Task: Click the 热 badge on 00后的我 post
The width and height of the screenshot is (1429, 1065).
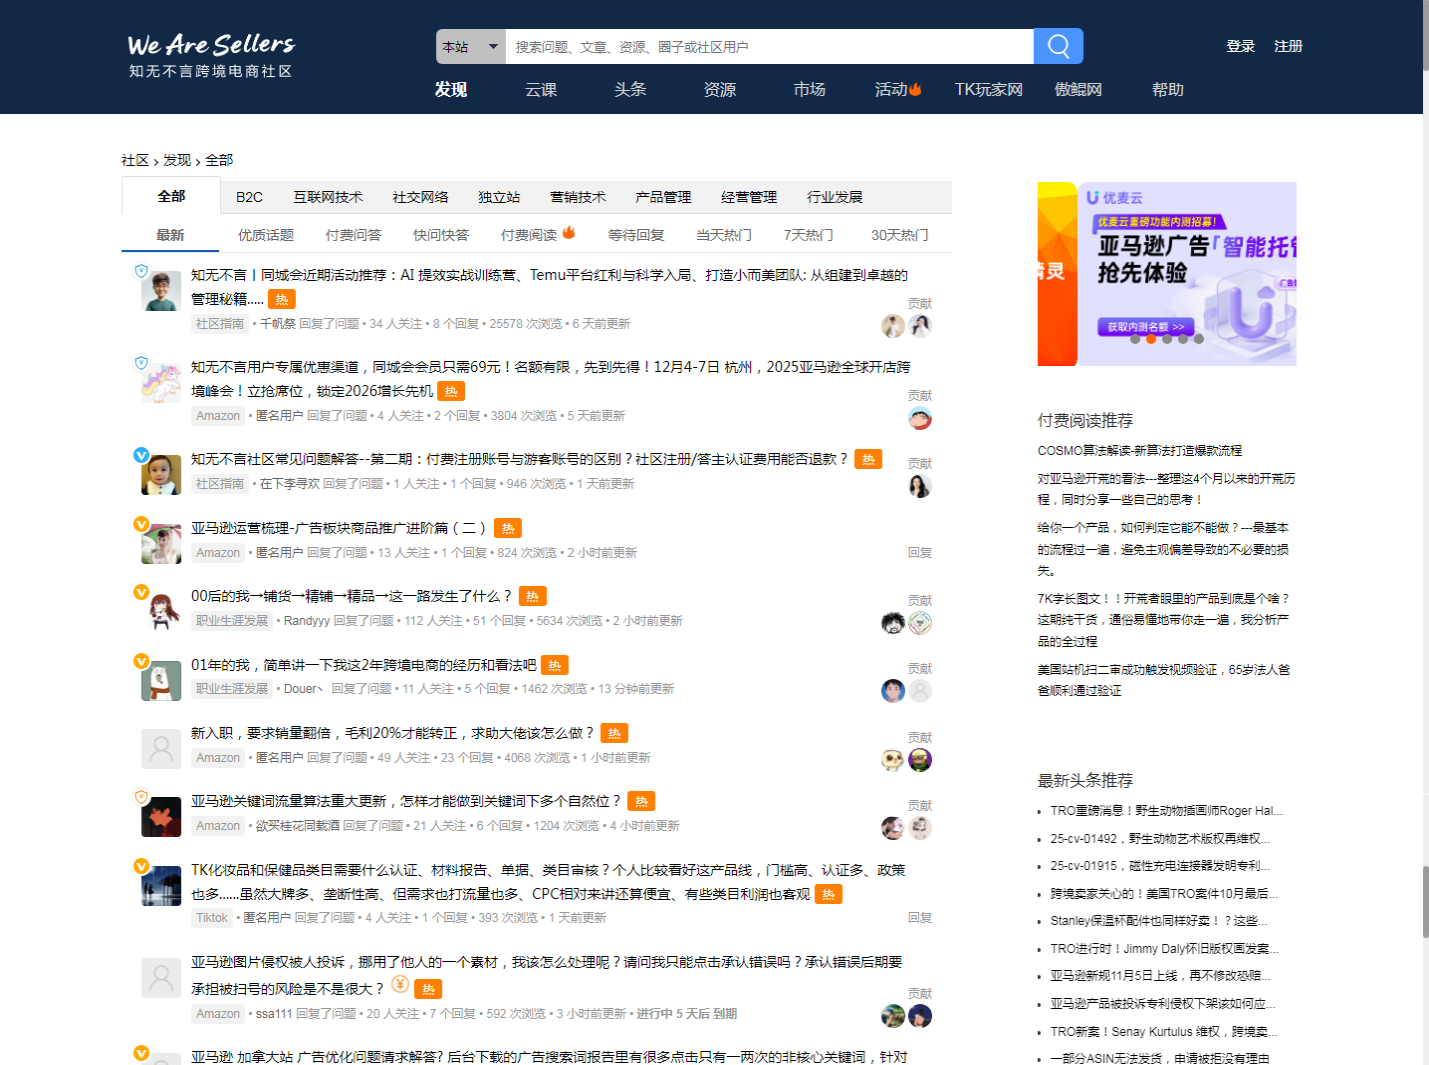Action: pos(532,595)
